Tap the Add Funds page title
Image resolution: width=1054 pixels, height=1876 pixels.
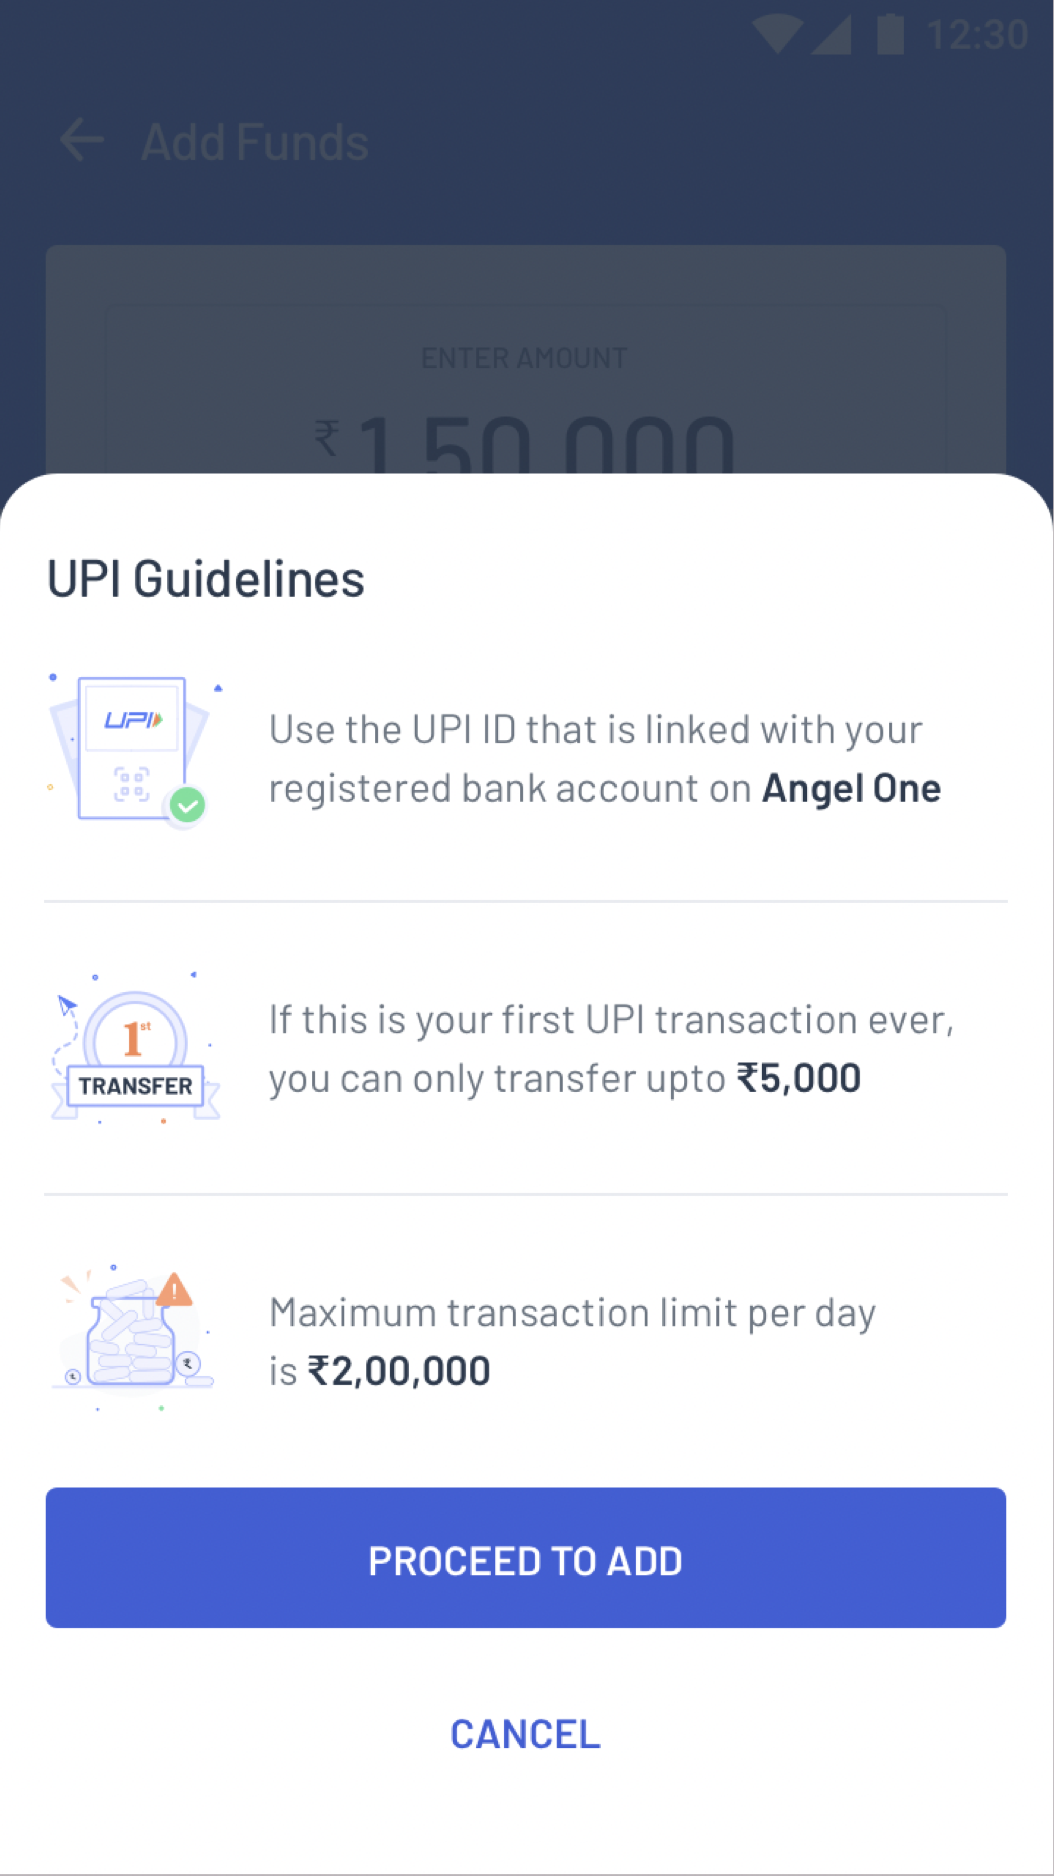255,142
